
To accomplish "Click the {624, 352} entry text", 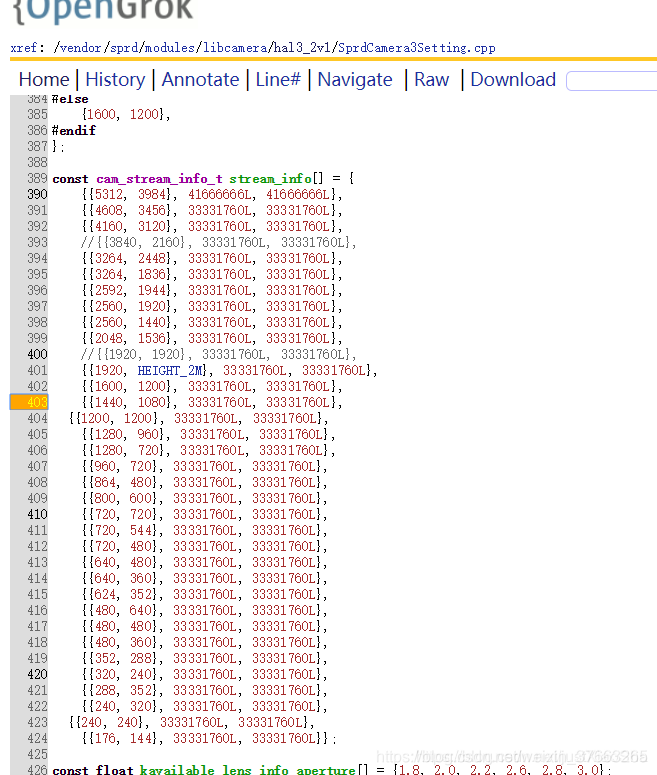I will pyautogui.click(x=124, y=595).
